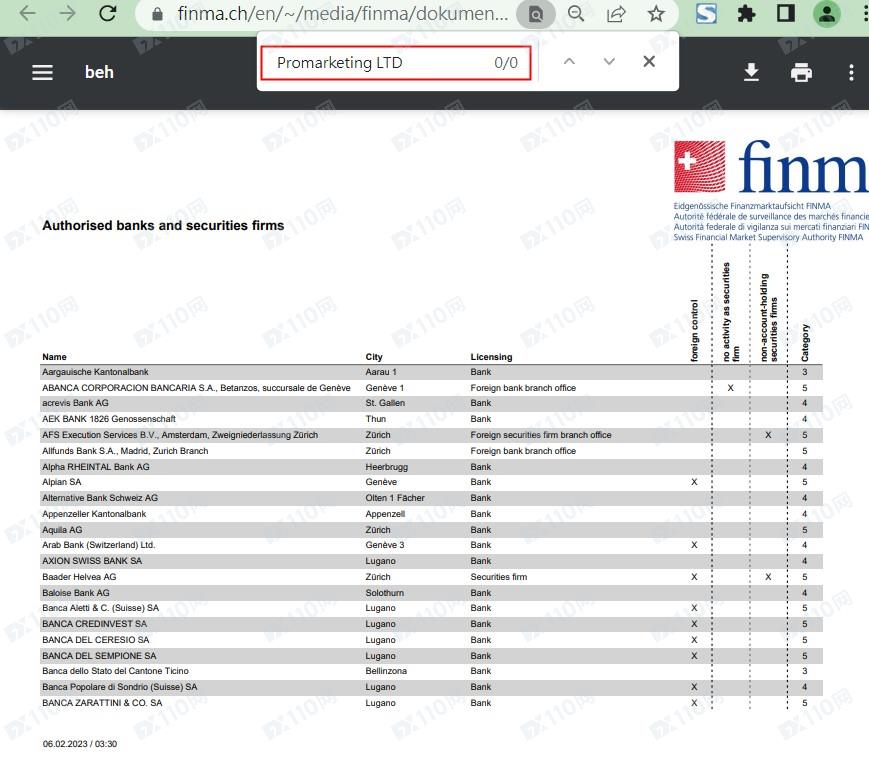Click the 'Securities firm' licensing cell
The width and height of the screenshot is (869, 761).
(x=499, y=577)
